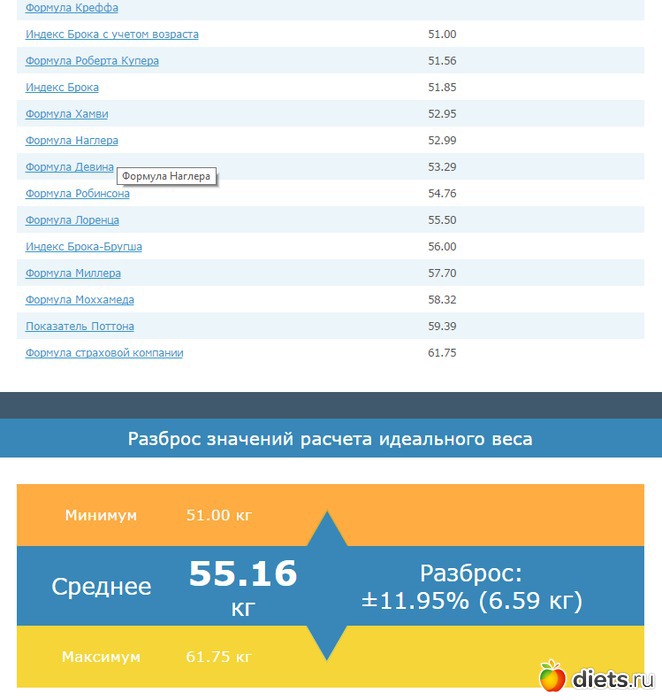Viewport: 662px width, 700px height.
Task: Click the Разброс значений расчета header
Action: 330,439
